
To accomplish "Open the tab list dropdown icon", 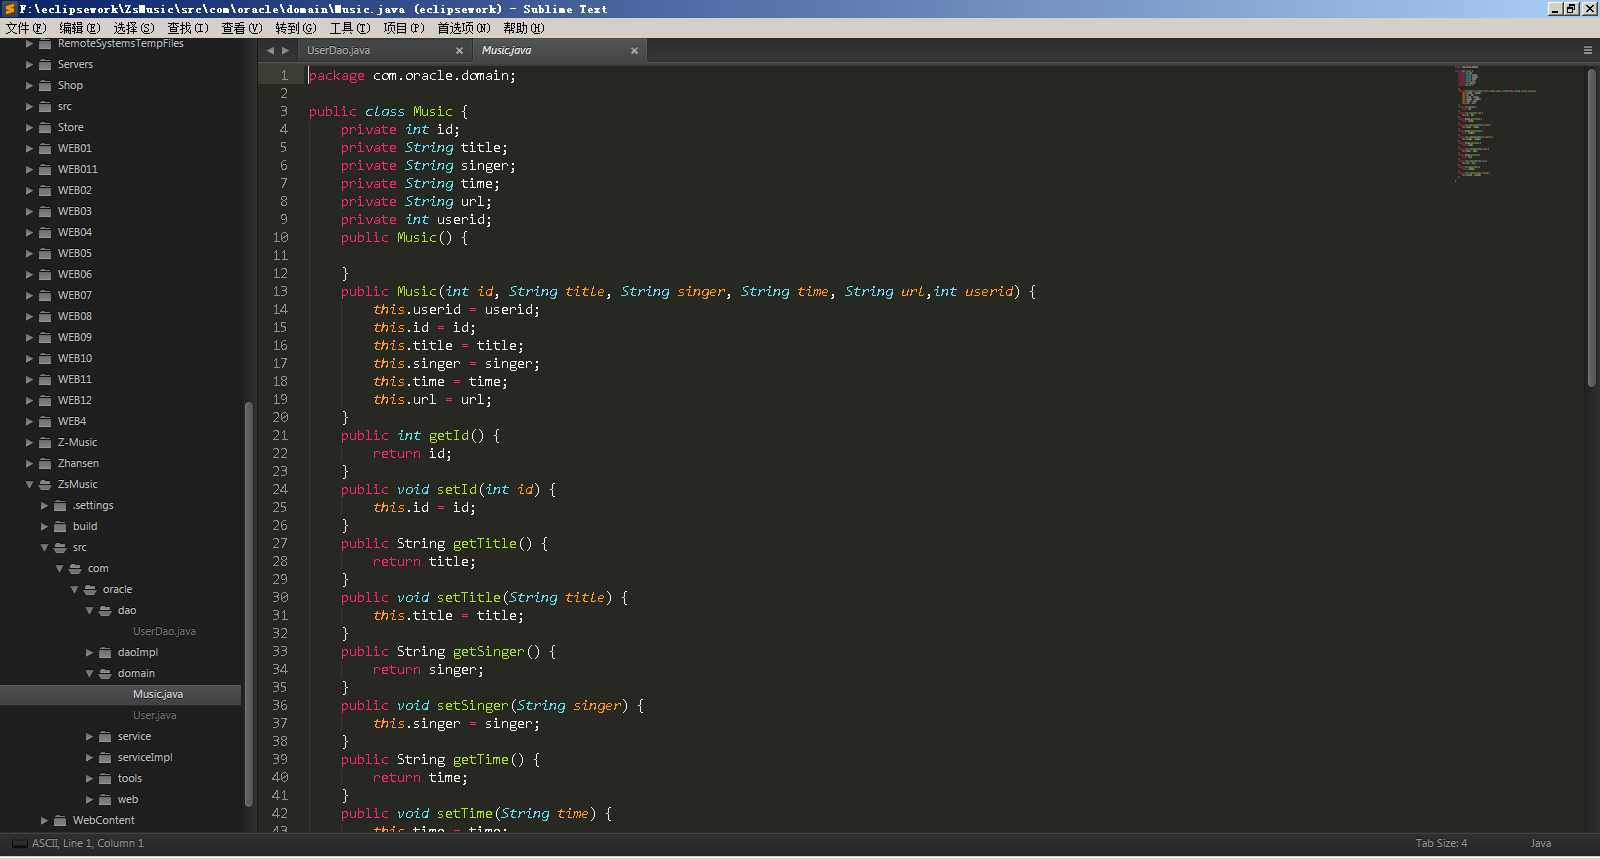I will click(1587, 50).
